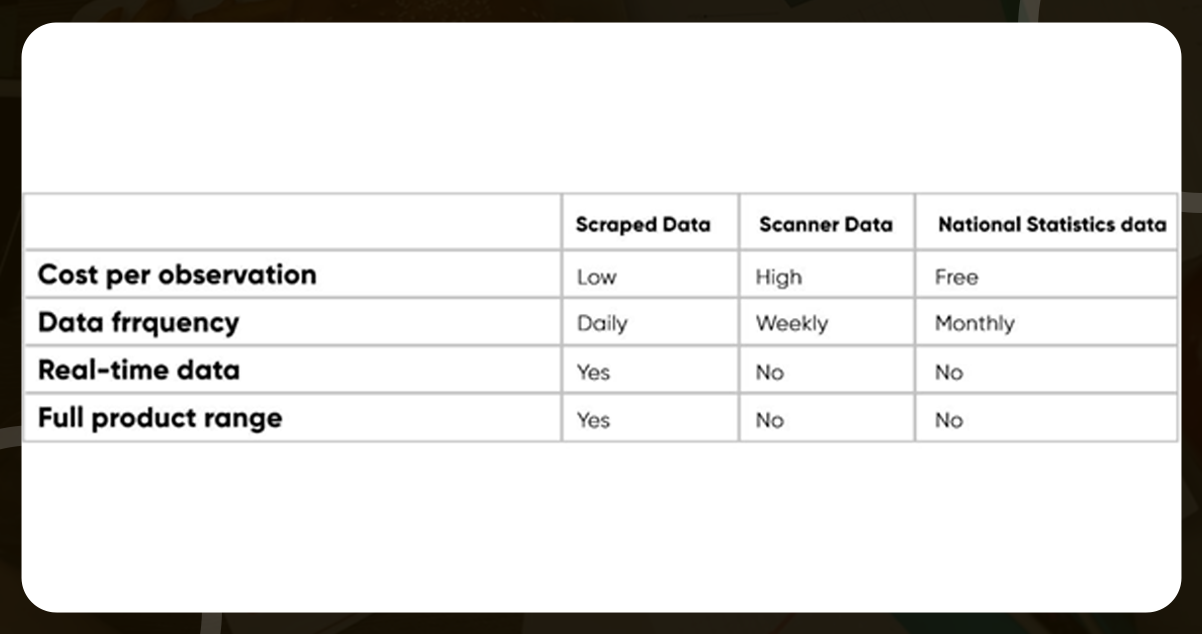Click the Scanner Data column header
The image size is (1202, 634).
[x=825, y=224]
